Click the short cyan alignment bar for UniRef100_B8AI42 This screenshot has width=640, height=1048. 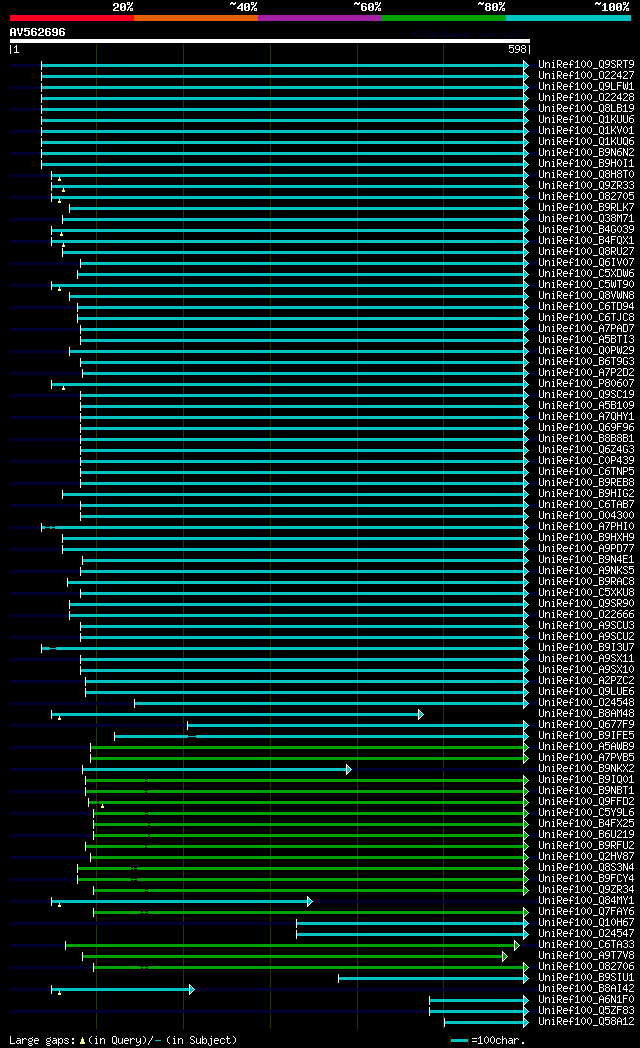click(x=123, y=989)
